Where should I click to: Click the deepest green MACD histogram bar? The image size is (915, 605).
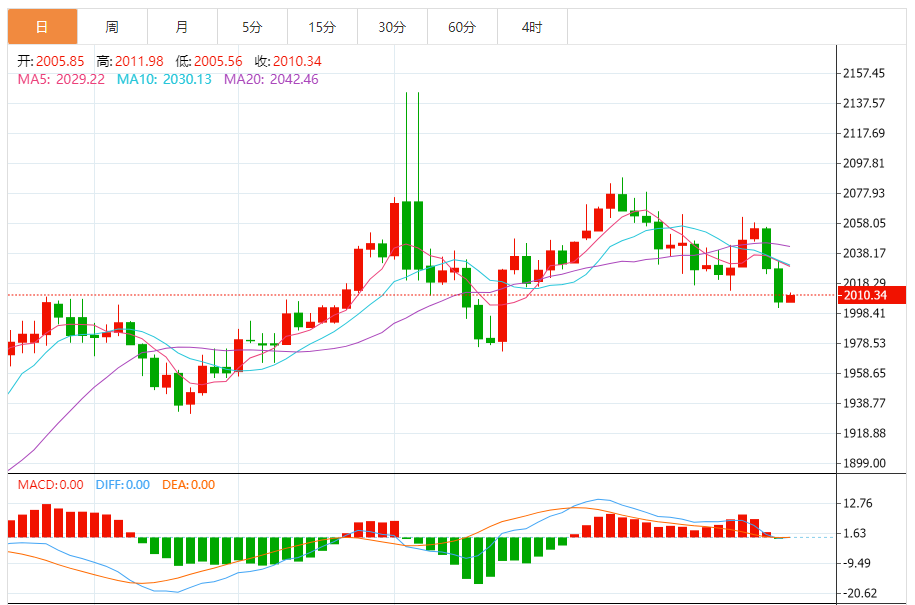479,560
